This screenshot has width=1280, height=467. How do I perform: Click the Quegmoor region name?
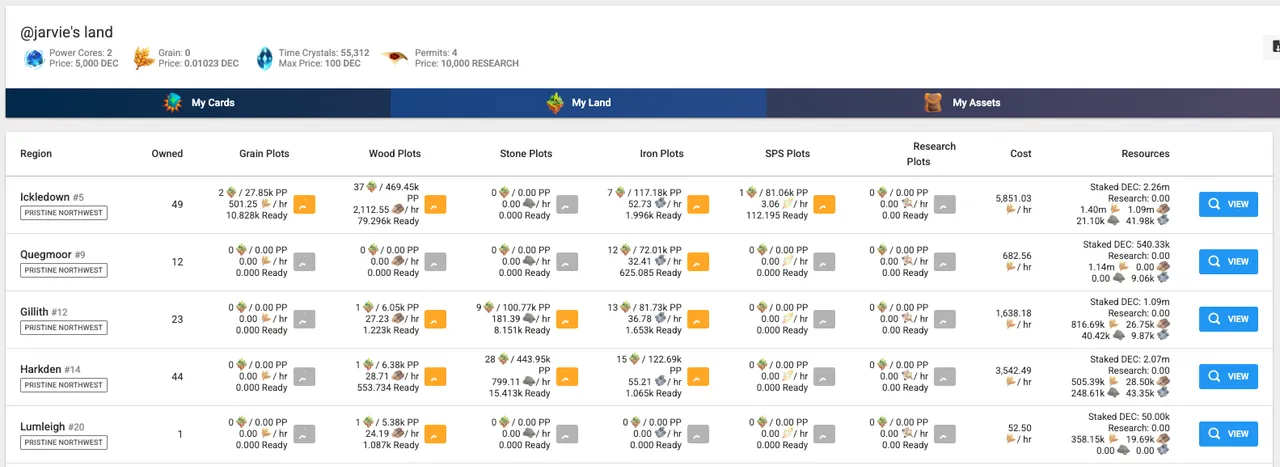pyautogui.click(x=46, y=254)
